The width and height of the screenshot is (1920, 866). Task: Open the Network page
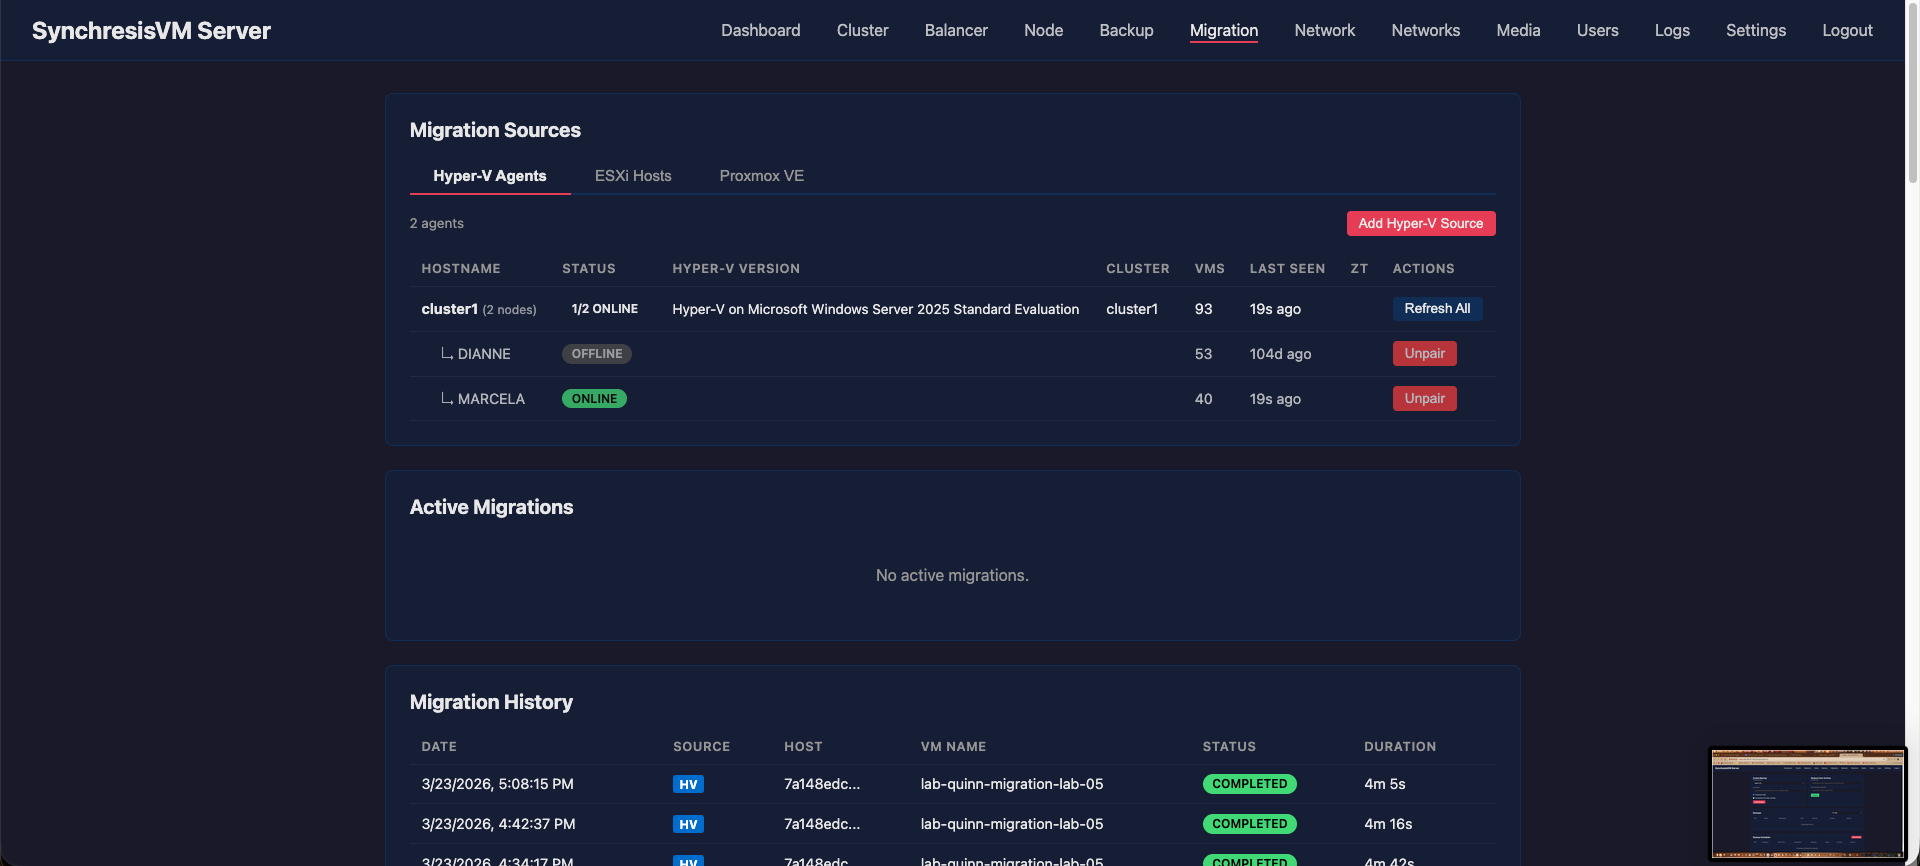coord(1324,30)
